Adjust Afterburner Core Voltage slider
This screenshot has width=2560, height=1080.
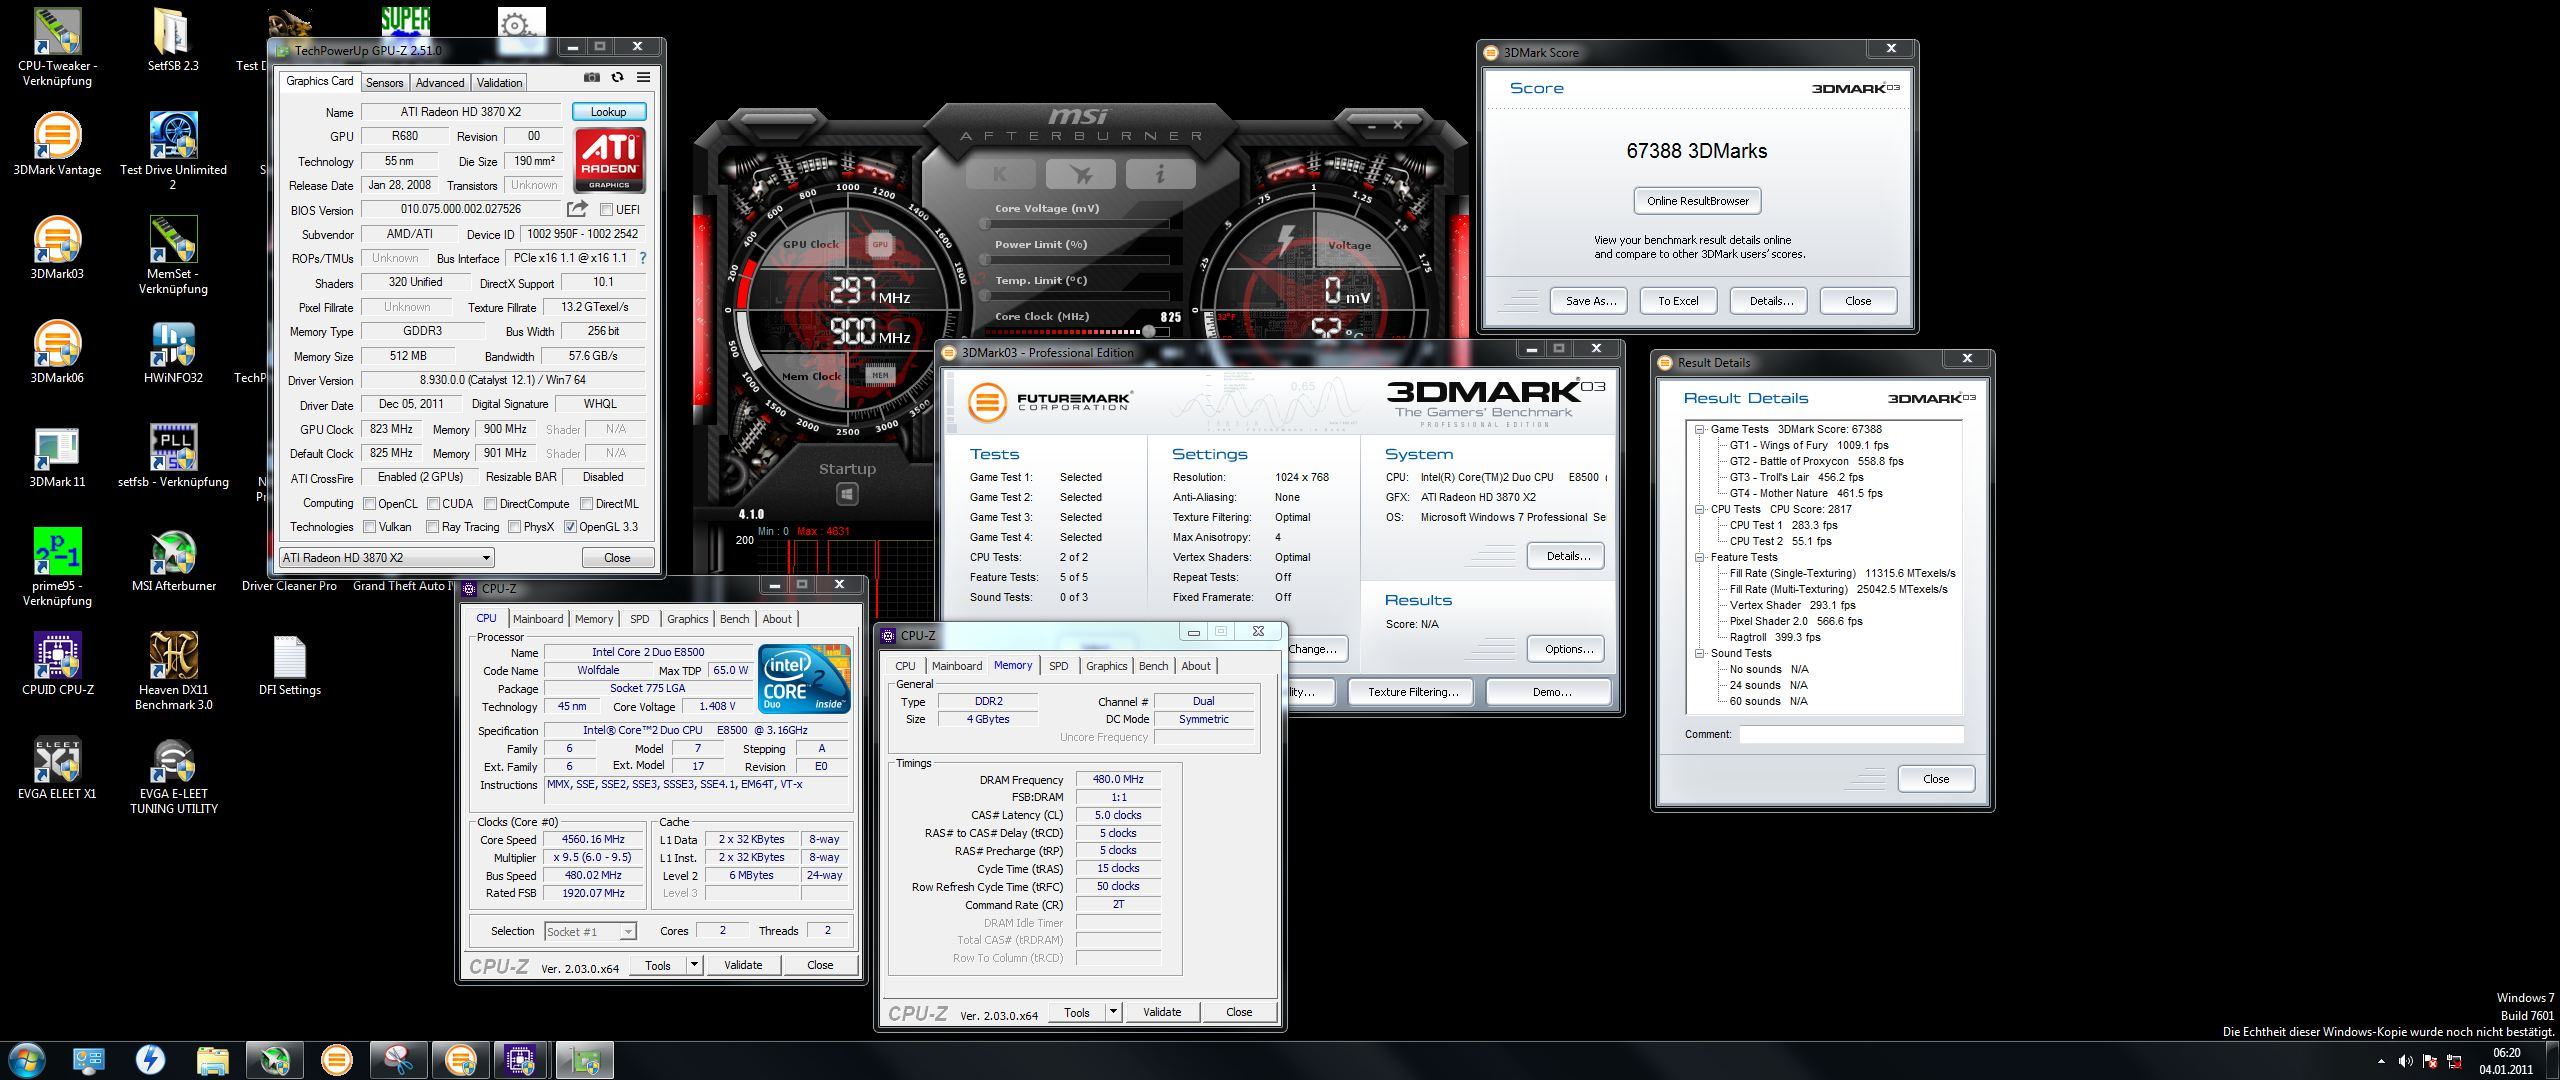coord(1075,223)
